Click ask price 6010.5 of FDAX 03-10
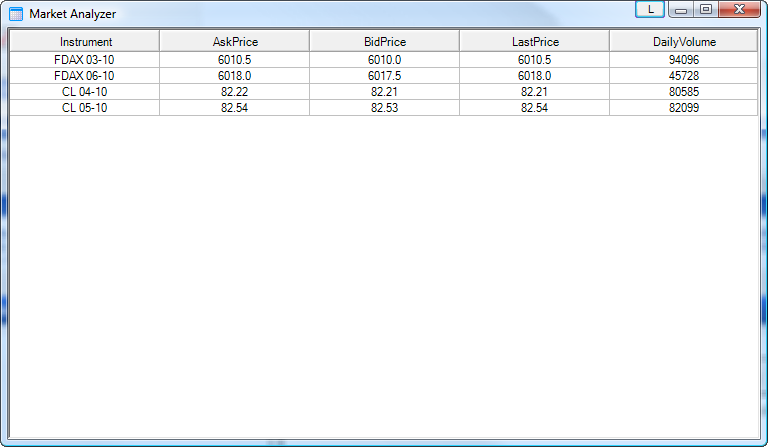 point(235,60)
